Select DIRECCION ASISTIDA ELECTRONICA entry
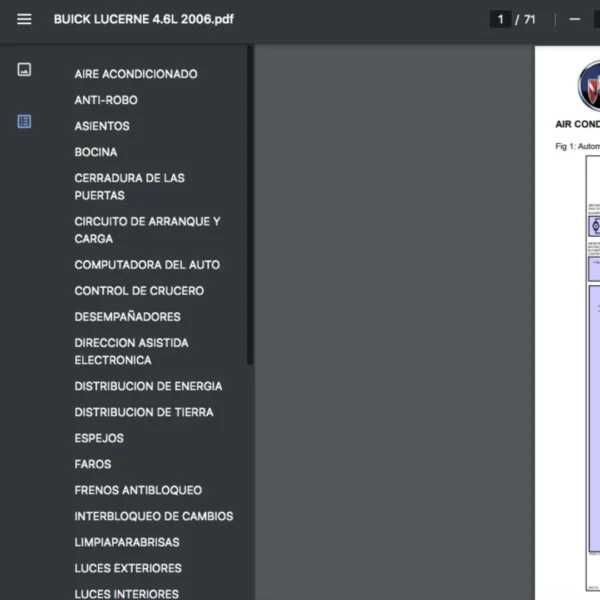This screenshot has height=600, width=600. coord(131,351)
